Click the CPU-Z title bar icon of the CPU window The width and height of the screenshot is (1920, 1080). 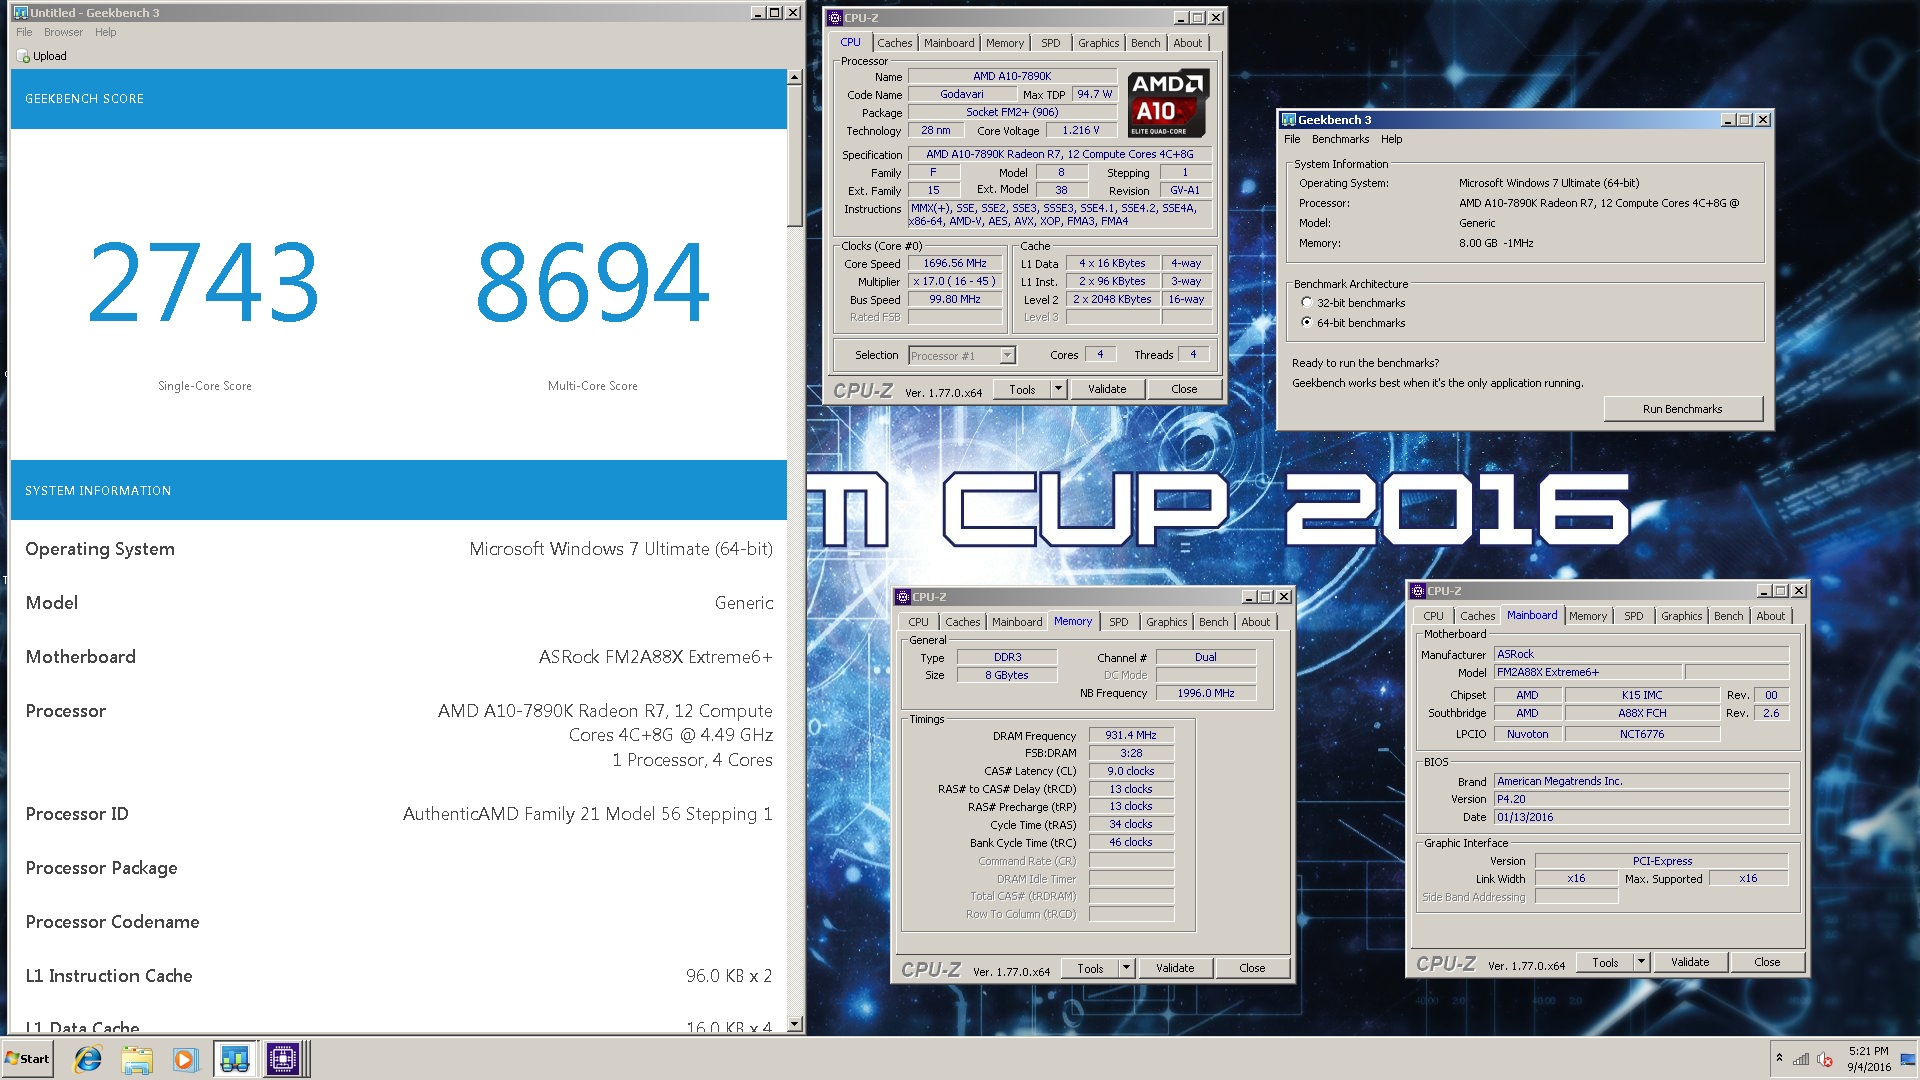pos(835,18)
